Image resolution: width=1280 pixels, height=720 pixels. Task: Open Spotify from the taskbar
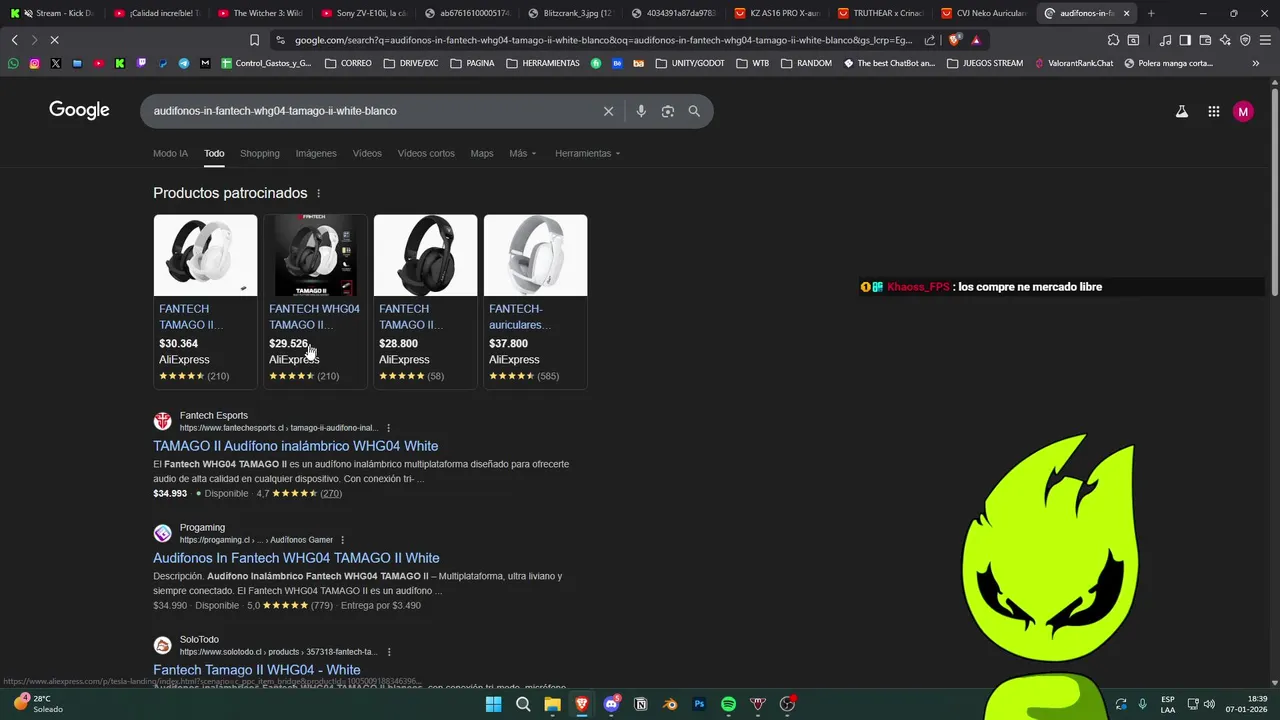tap(729, 704)
